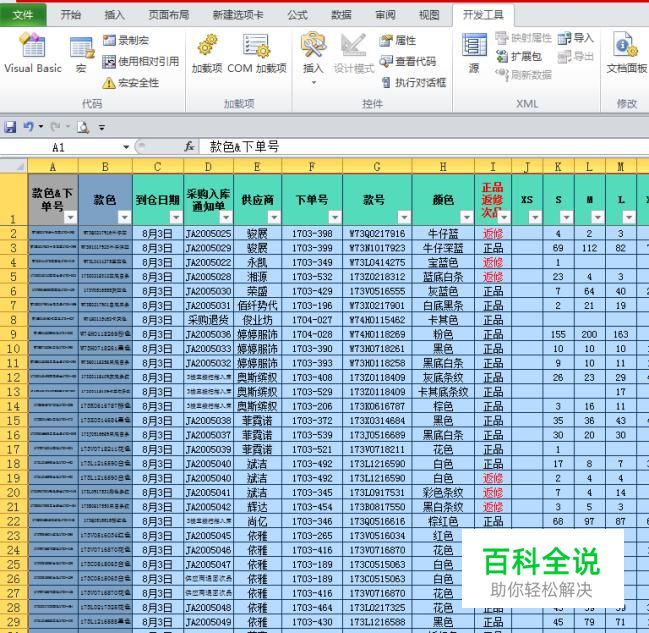
Task: Open the 宏 macros dialog
Action: point(82,55)
